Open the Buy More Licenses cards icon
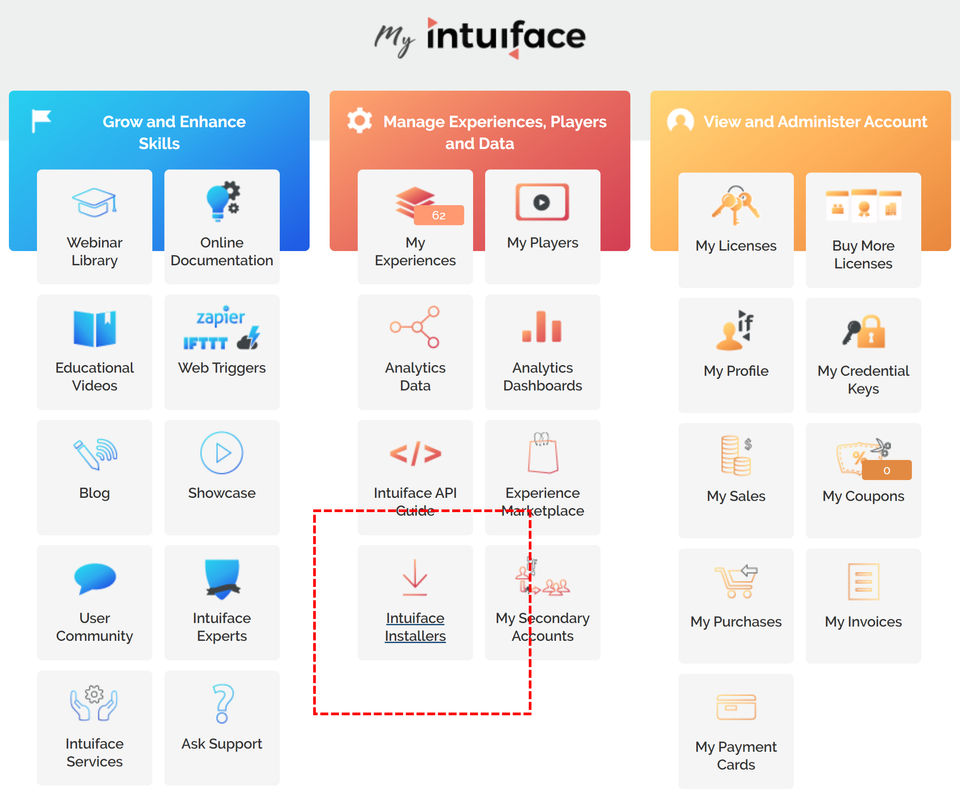The width and height of the screenshot is (960, 801). tap(864, 205)
